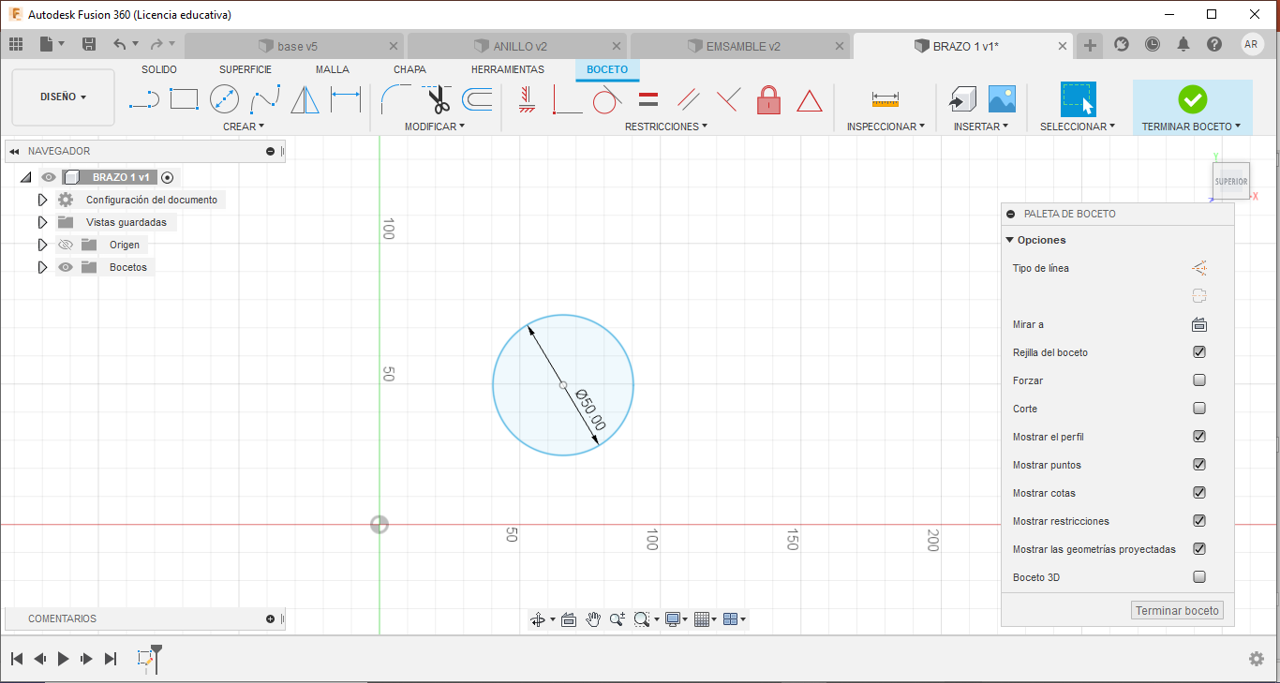The height and width of the screenshot is (683, 1280).
Task: Select the Trim scissors tool
Action: click(x=437, y=99)
